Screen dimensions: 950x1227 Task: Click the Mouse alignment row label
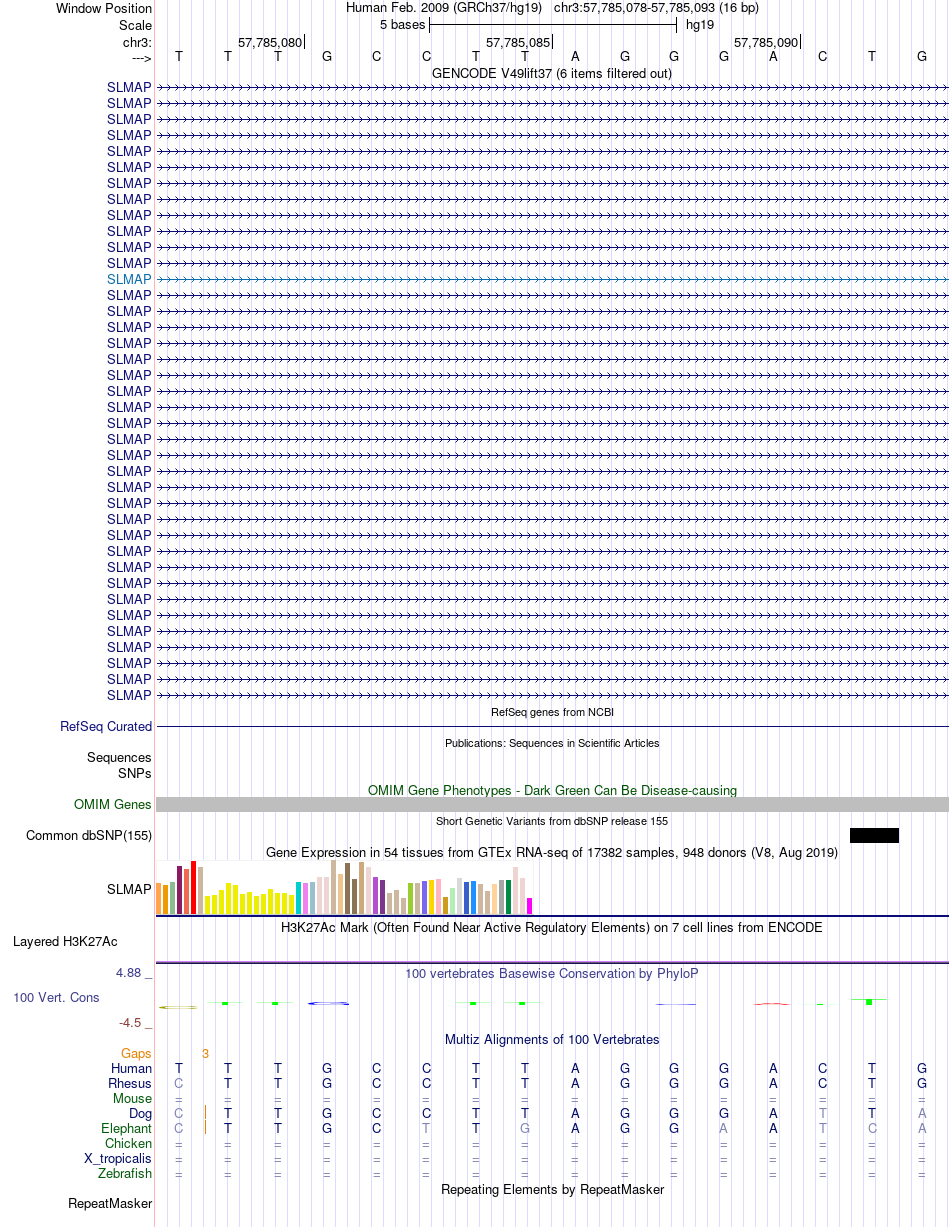tap(132, 1098)
